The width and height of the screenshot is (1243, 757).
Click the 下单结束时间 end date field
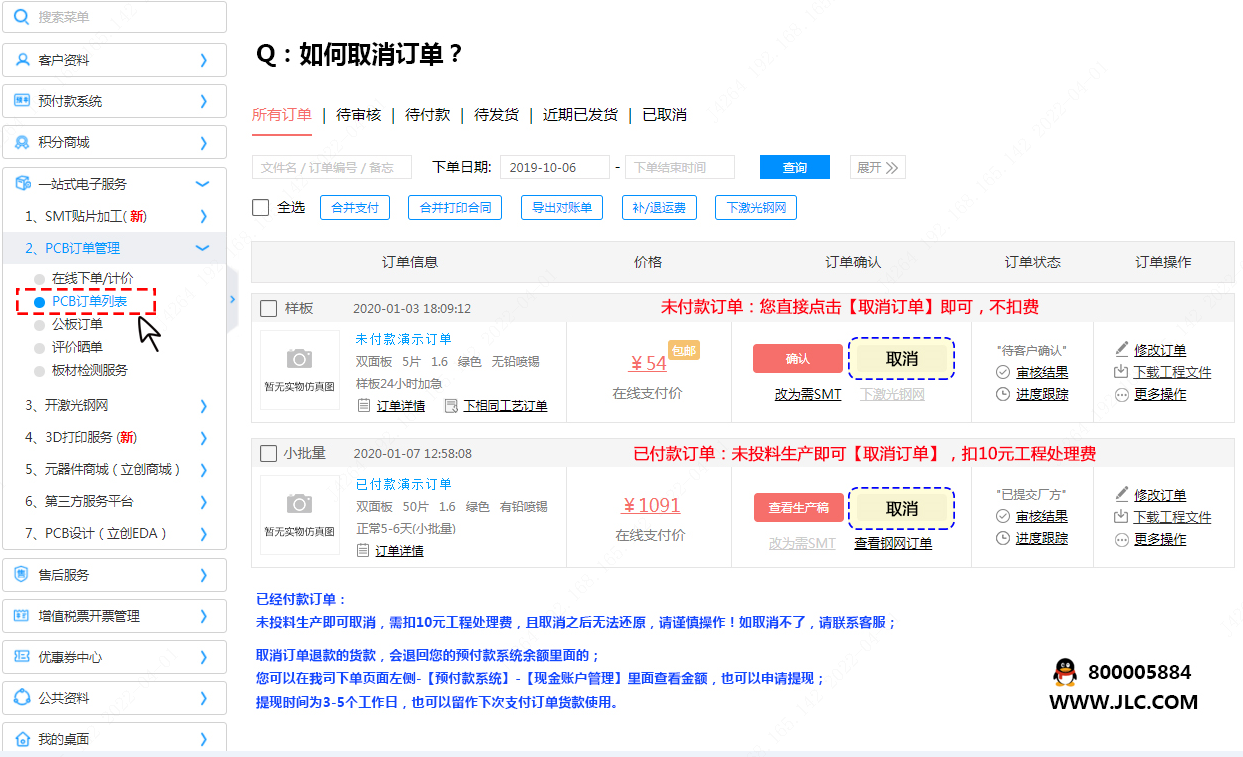(x=679, y=167)
